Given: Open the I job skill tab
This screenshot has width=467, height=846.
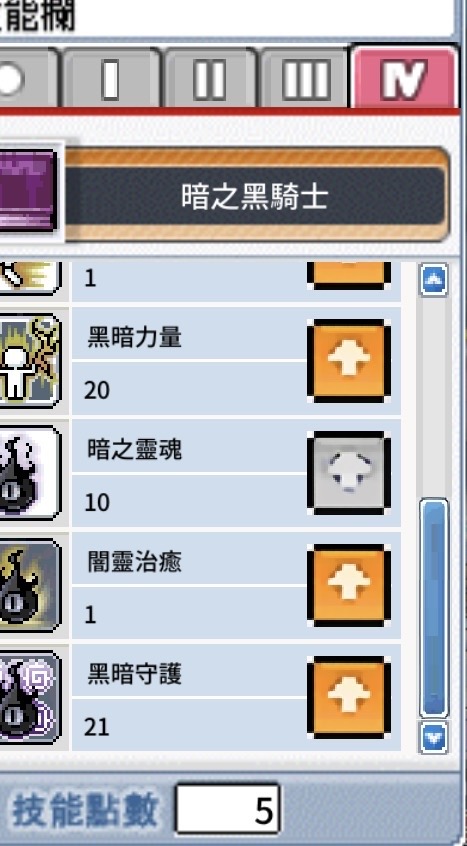Looking at the screenshot, I should pos(111,79).
